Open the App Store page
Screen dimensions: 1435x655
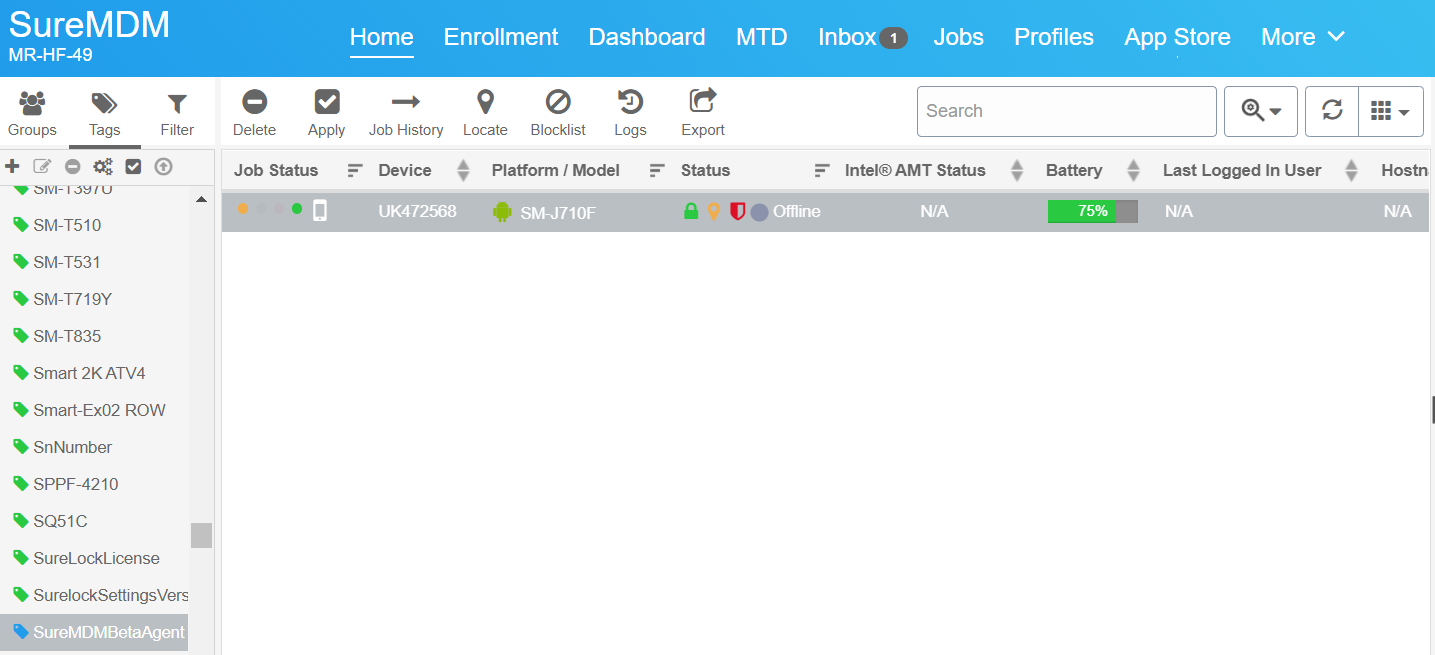(1177, 37)
